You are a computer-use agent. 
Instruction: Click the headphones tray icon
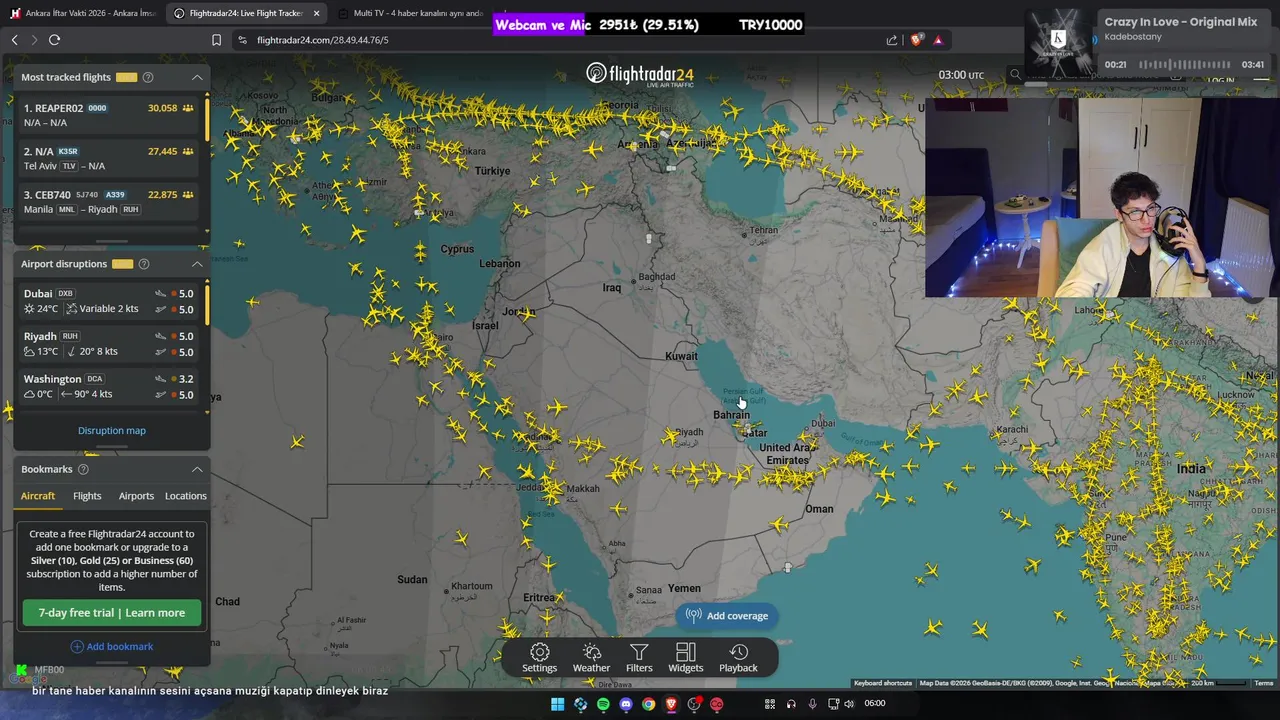pos(791,704)
